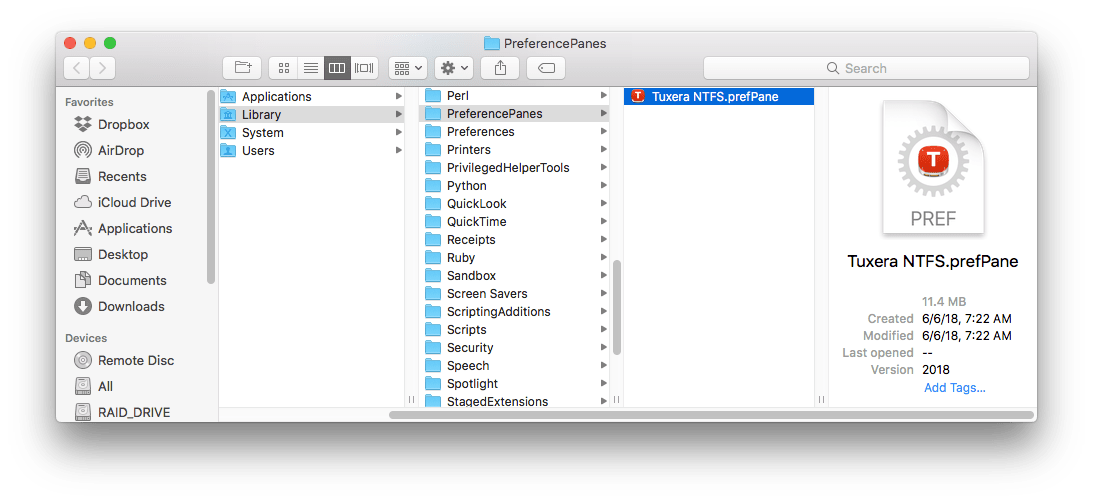This screenshot has height=502, width=1093.
Task: Select the ScriptingAdditions folder
Action: click(x=514, y=312)
